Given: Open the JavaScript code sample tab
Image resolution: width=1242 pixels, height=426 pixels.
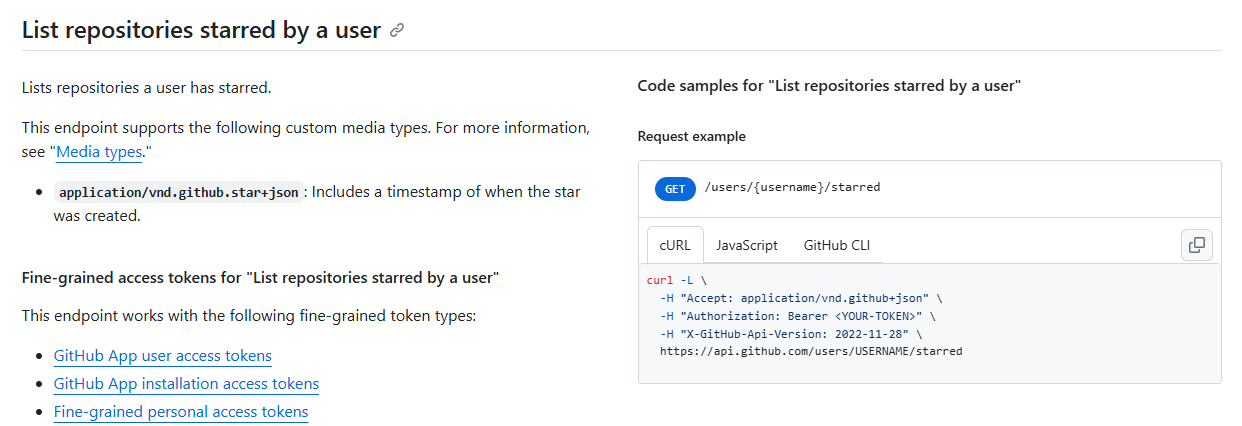Looking at the screenshot, I should (746, 245).
